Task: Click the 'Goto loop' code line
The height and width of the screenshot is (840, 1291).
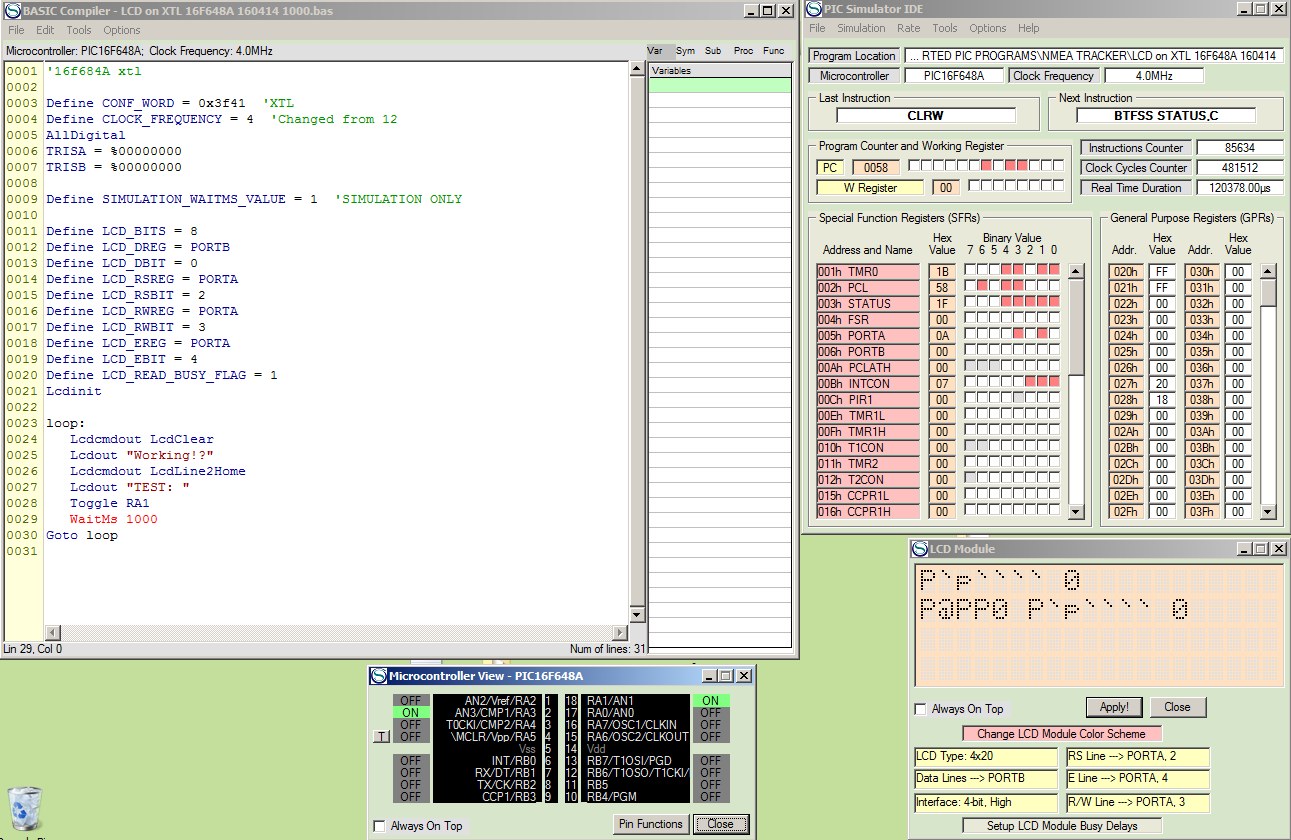Action: tap(81, 535)
